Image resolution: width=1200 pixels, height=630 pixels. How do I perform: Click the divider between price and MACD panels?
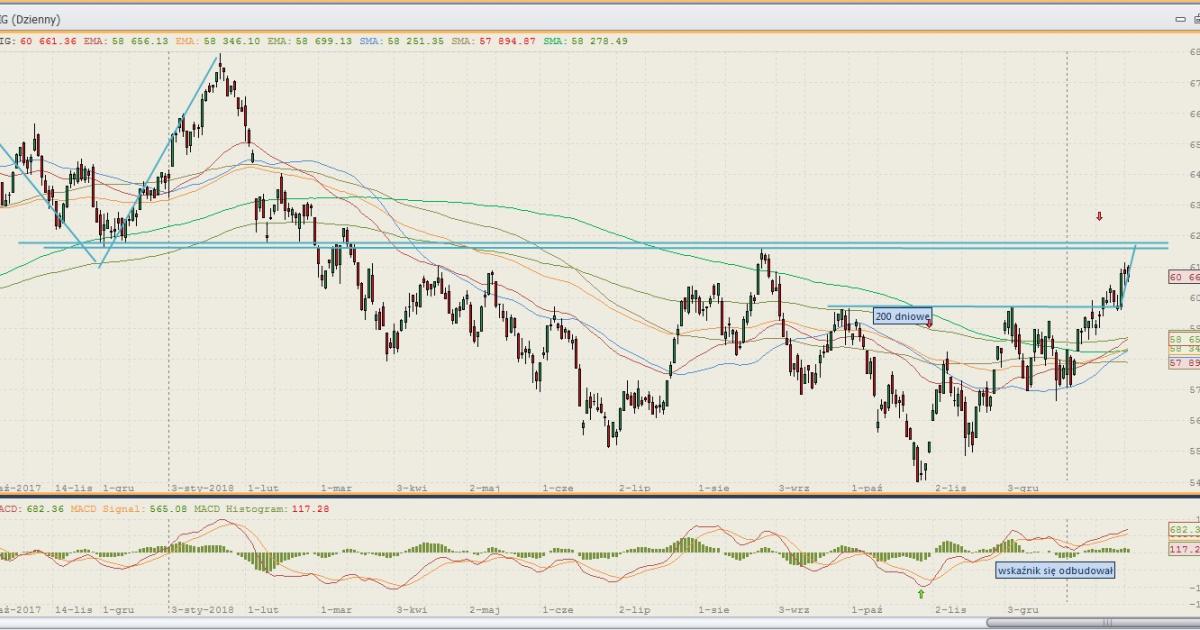(x=600, y=496)
